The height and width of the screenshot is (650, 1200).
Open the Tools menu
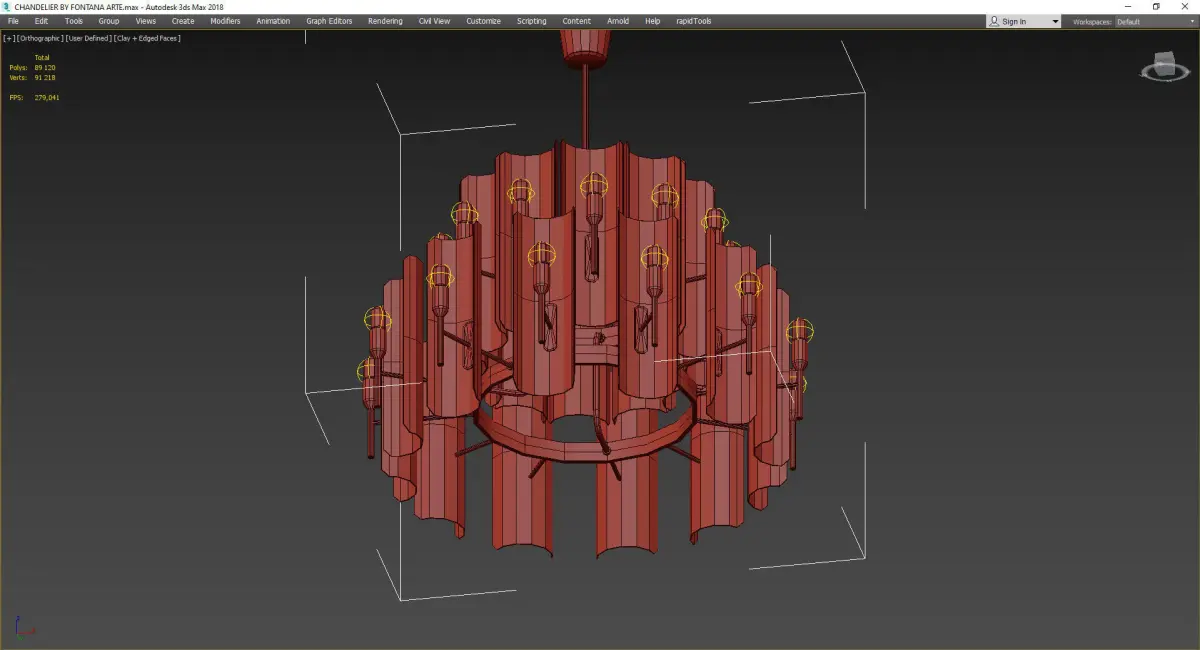[74, 21]
